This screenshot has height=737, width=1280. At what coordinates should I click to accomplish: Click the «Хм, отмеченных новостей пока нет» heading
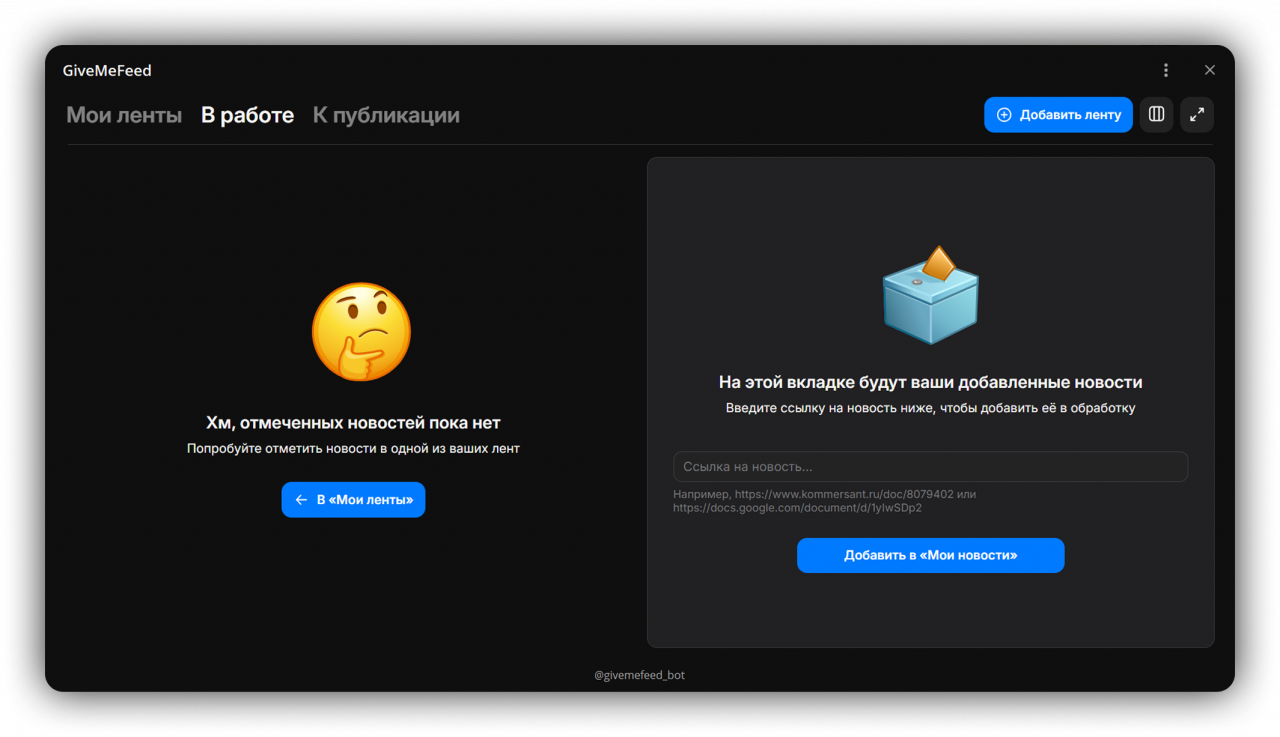(x=353, y=423)
